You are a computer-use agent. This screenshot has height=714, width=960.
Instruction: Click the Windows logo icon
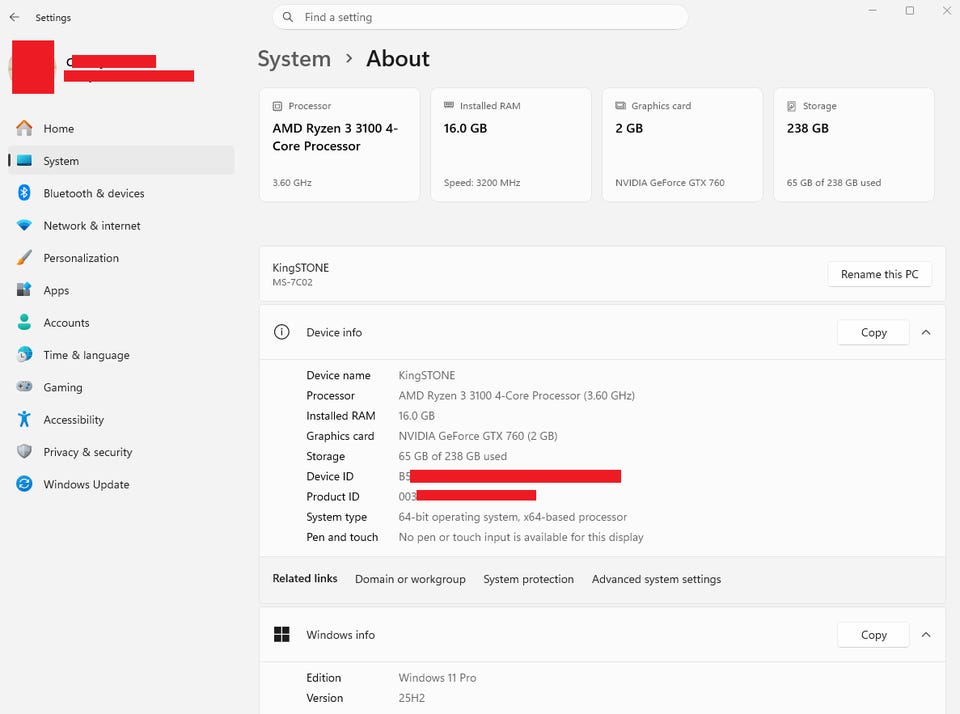click(x=282, y=634)
